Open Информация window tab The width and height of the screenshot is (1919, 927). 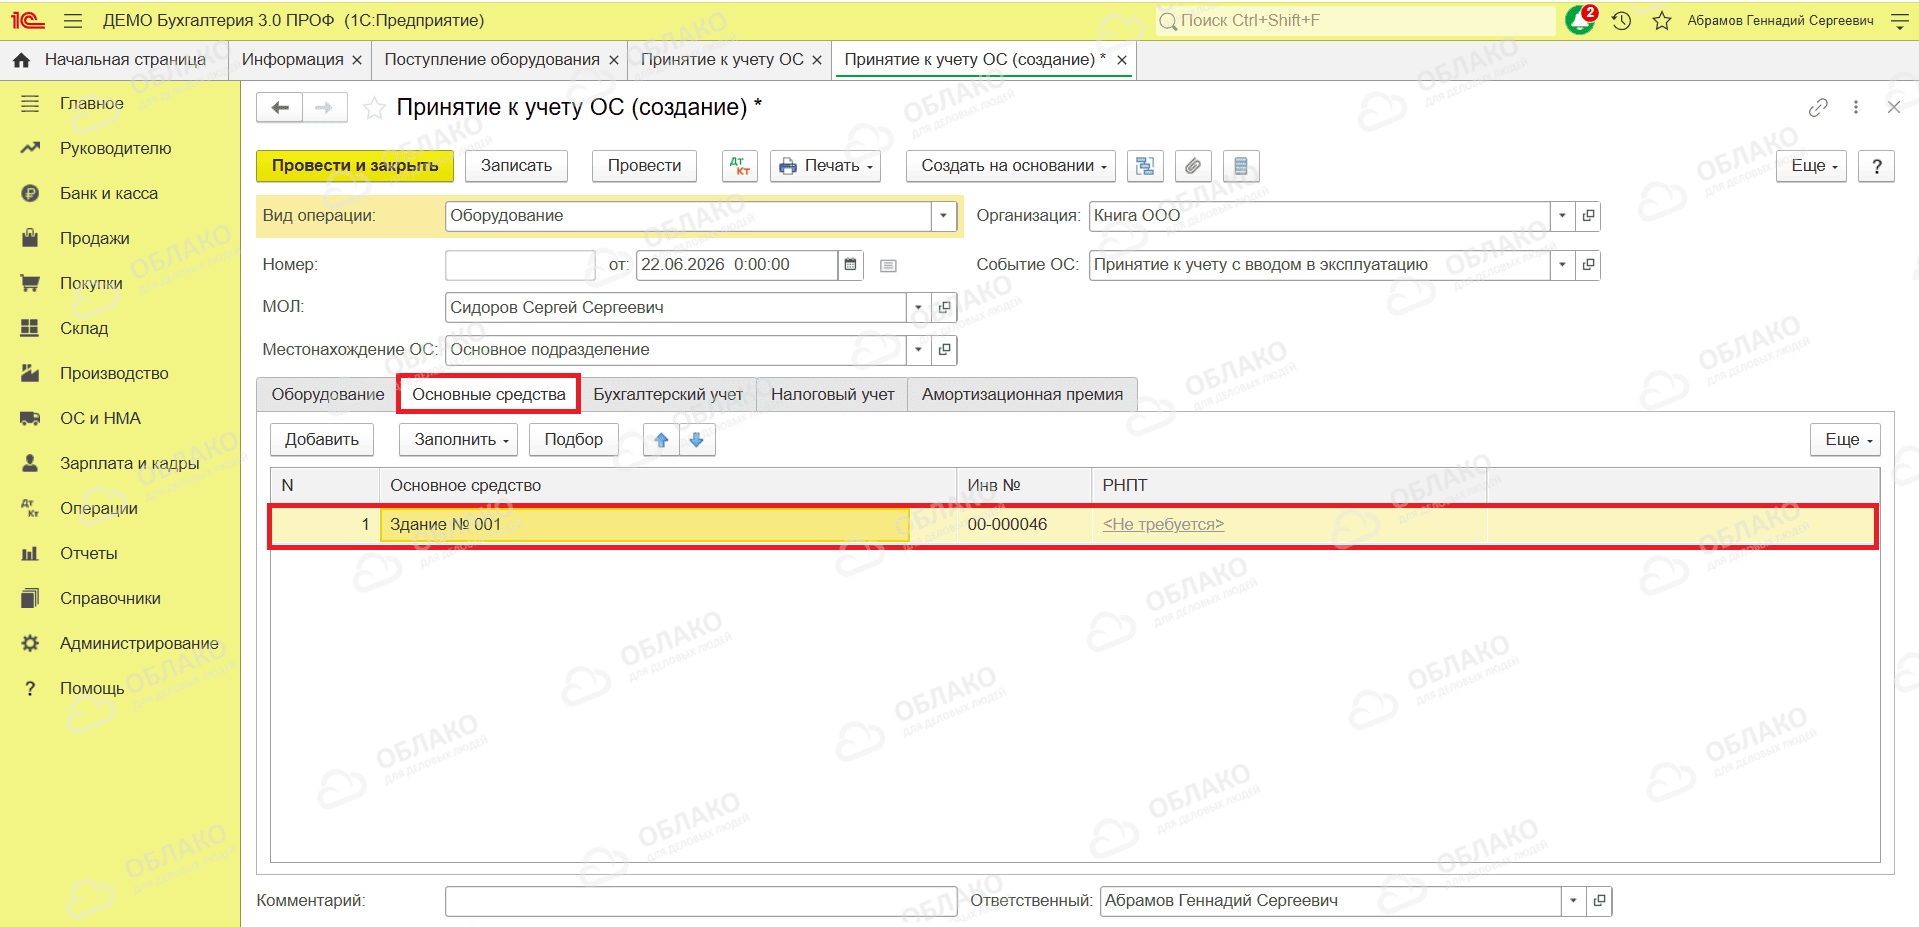292,60
